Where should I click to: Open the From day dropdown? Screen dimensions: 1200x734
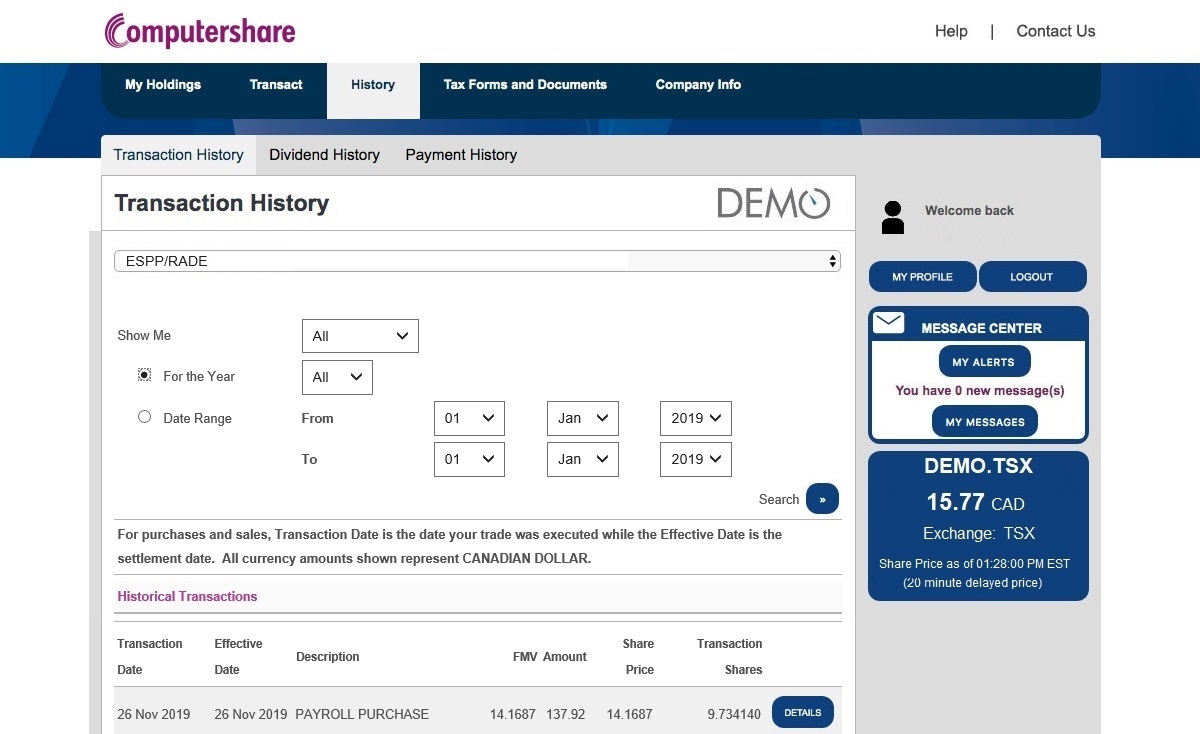[x=469, y=418]
